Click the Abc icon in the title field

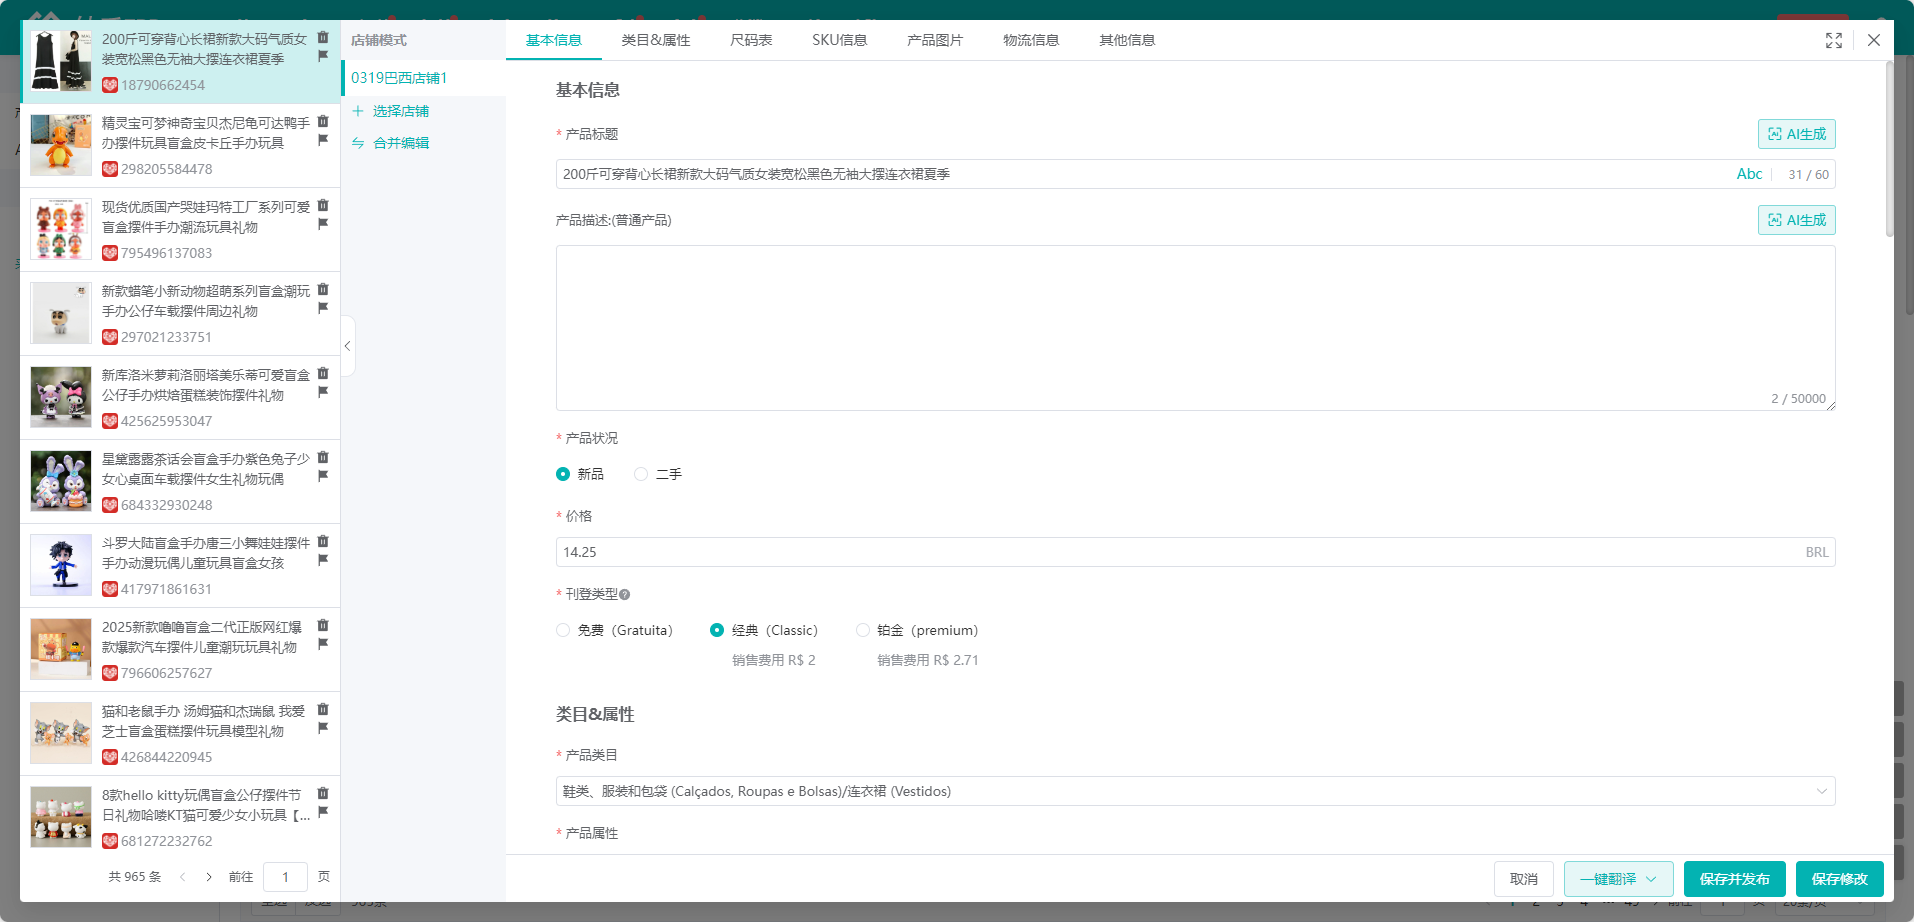coord(1749,173)
